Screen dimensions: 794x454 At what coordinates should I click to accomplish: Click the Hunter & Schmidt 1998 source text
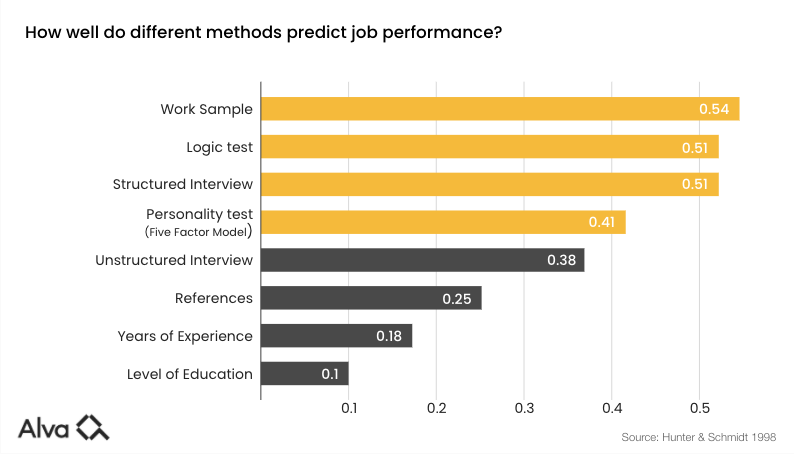click(698, 438)
